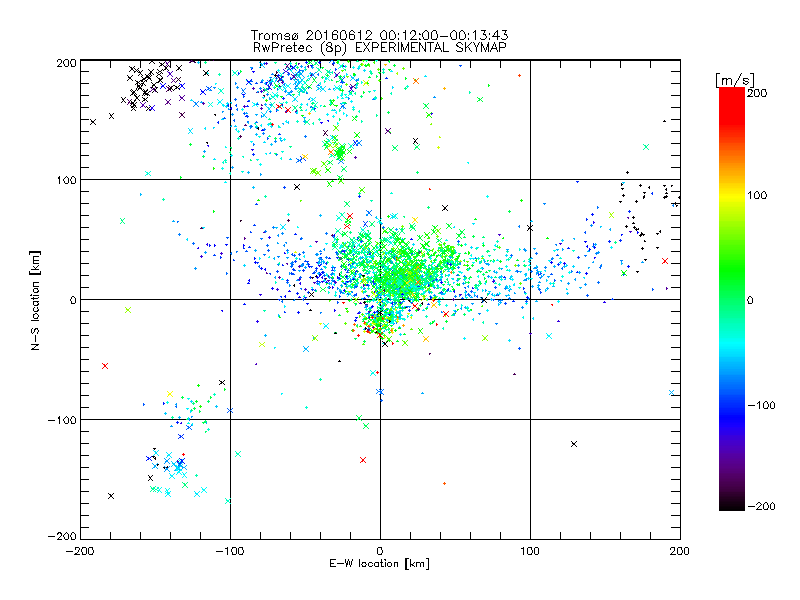Click the red X marker near the left edge below zero
800x600 pixels.
105,366
